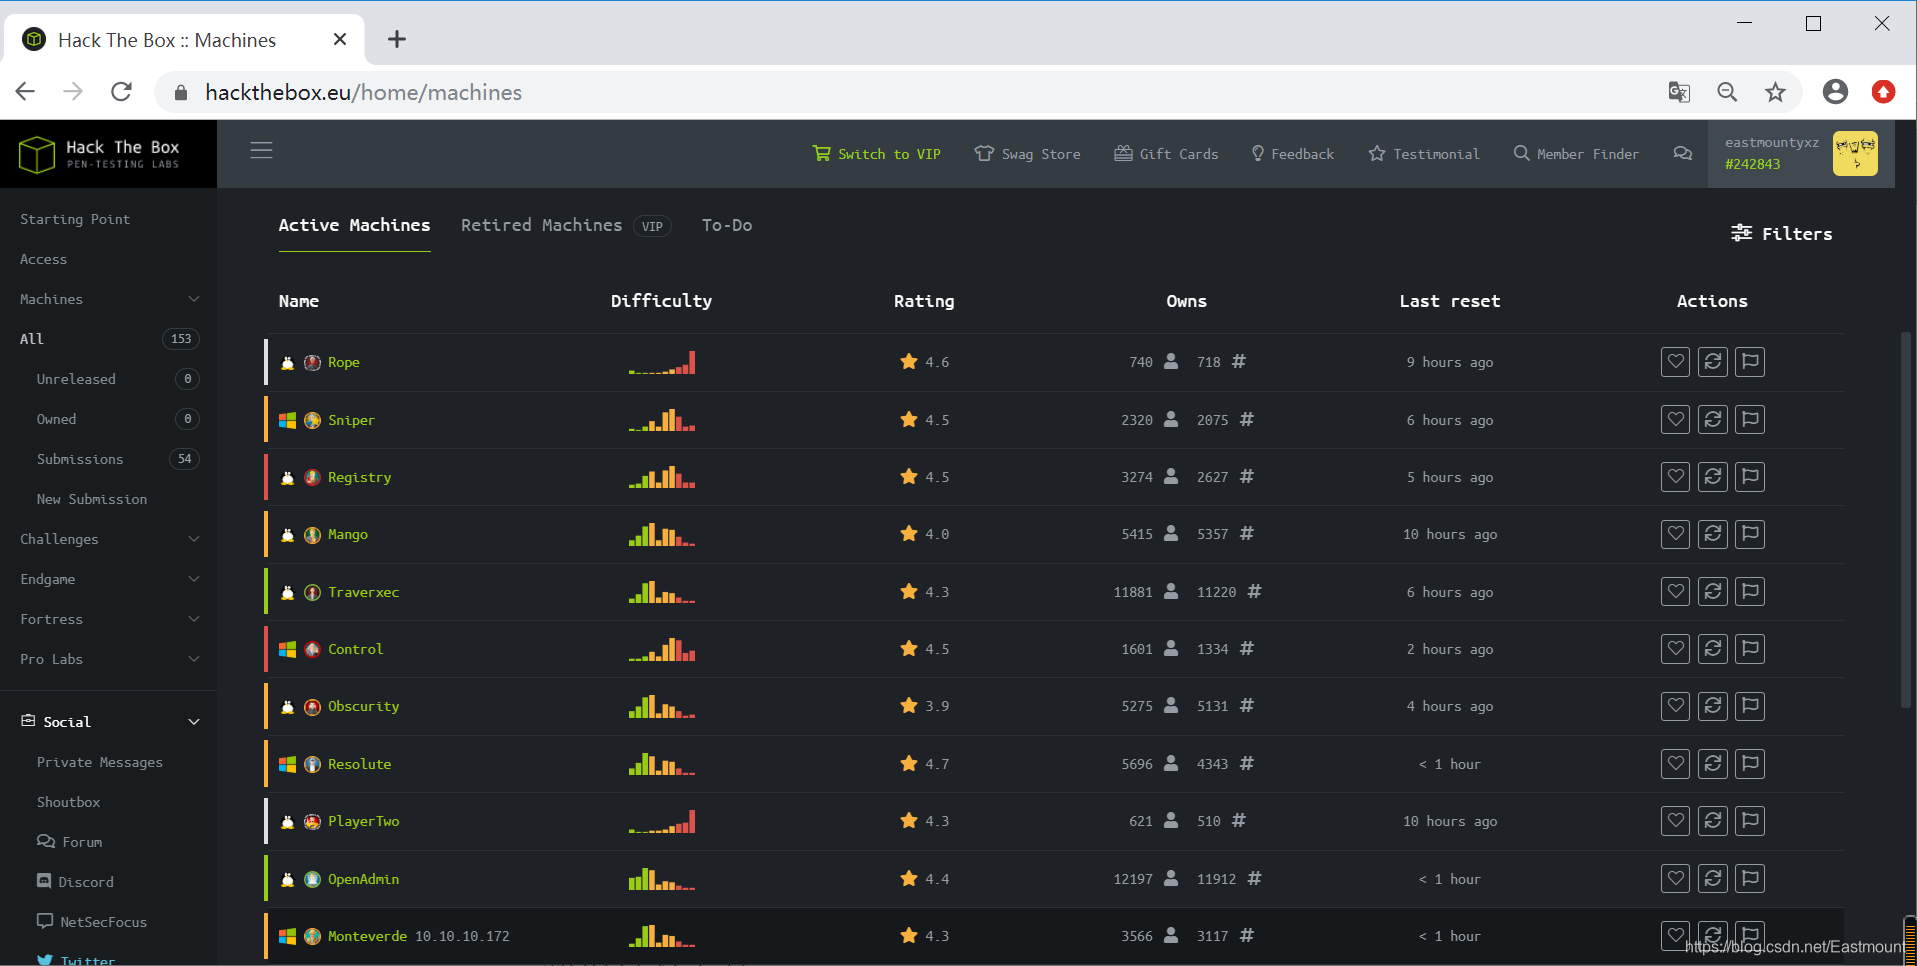The height and width of the screenshot is (966, 1917).
Task: Open the To-Do tab
Action: pos(727,225)
